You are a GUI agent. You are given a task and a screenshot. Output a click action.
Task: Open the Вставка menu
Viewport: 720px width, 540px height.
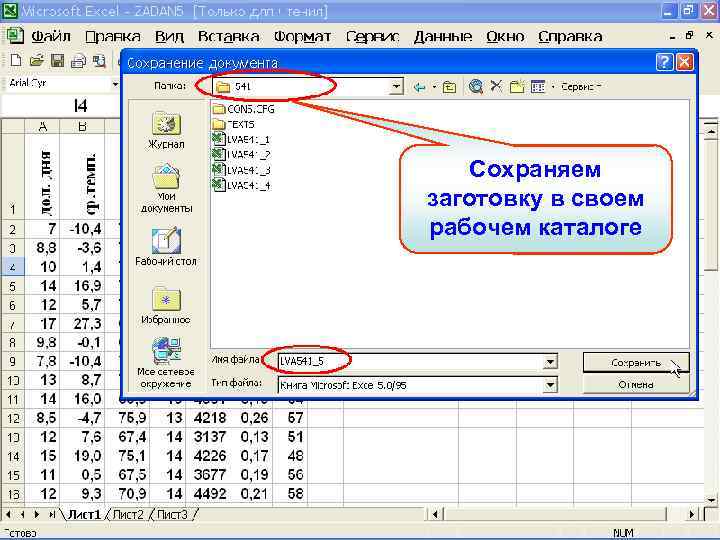pos(228,36)
